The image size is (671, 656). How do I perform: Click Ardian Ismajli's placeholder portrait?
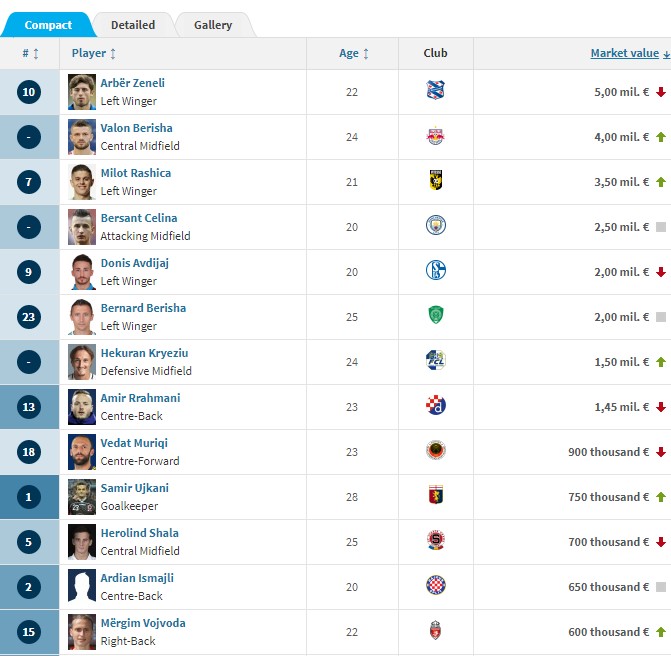(x=82, y=586)
